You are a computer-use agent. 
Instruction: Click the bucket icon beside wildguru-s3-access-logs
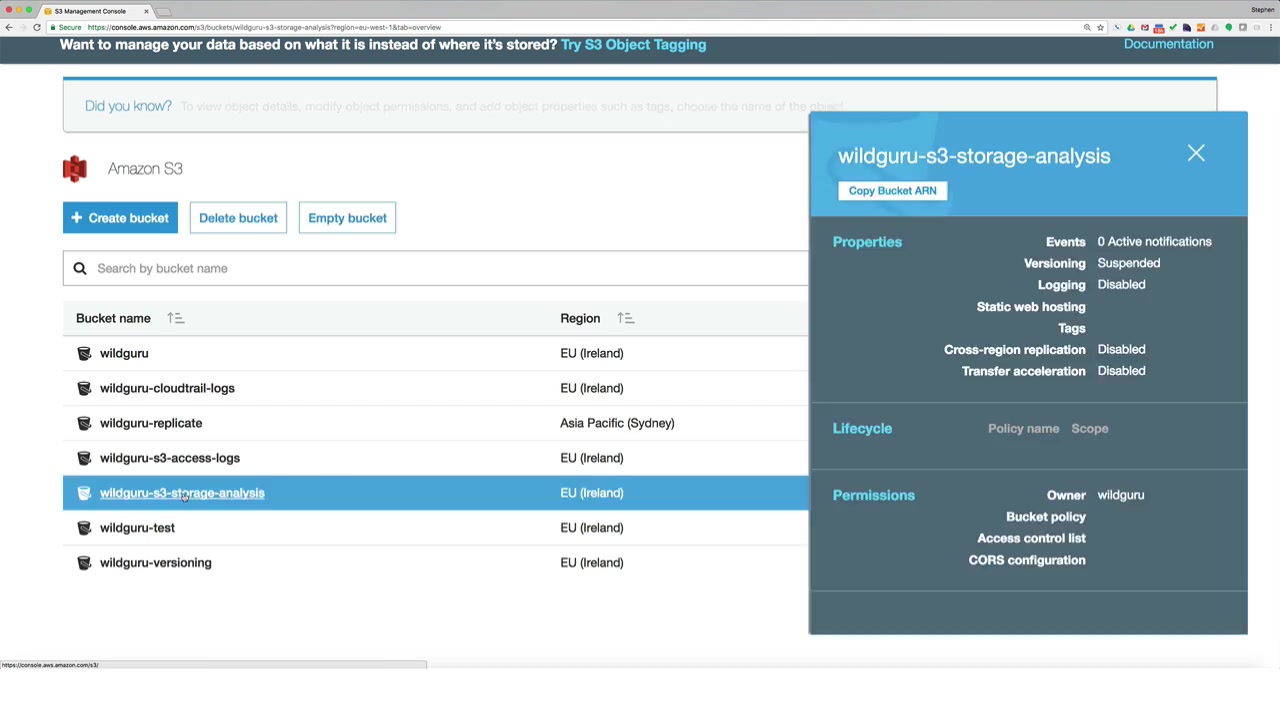click(x=84, y=458)
